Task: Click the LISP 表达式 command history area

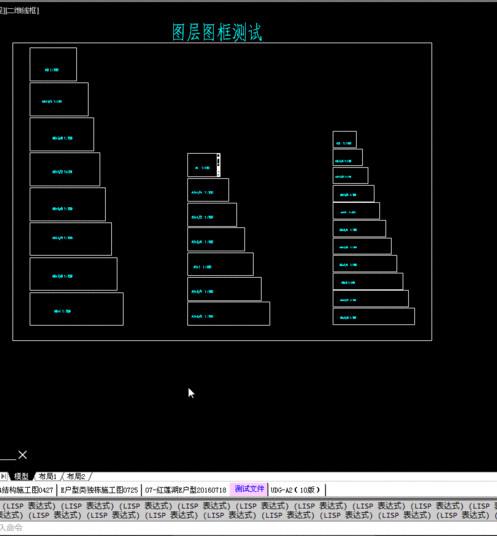Action: click(248, 510)
